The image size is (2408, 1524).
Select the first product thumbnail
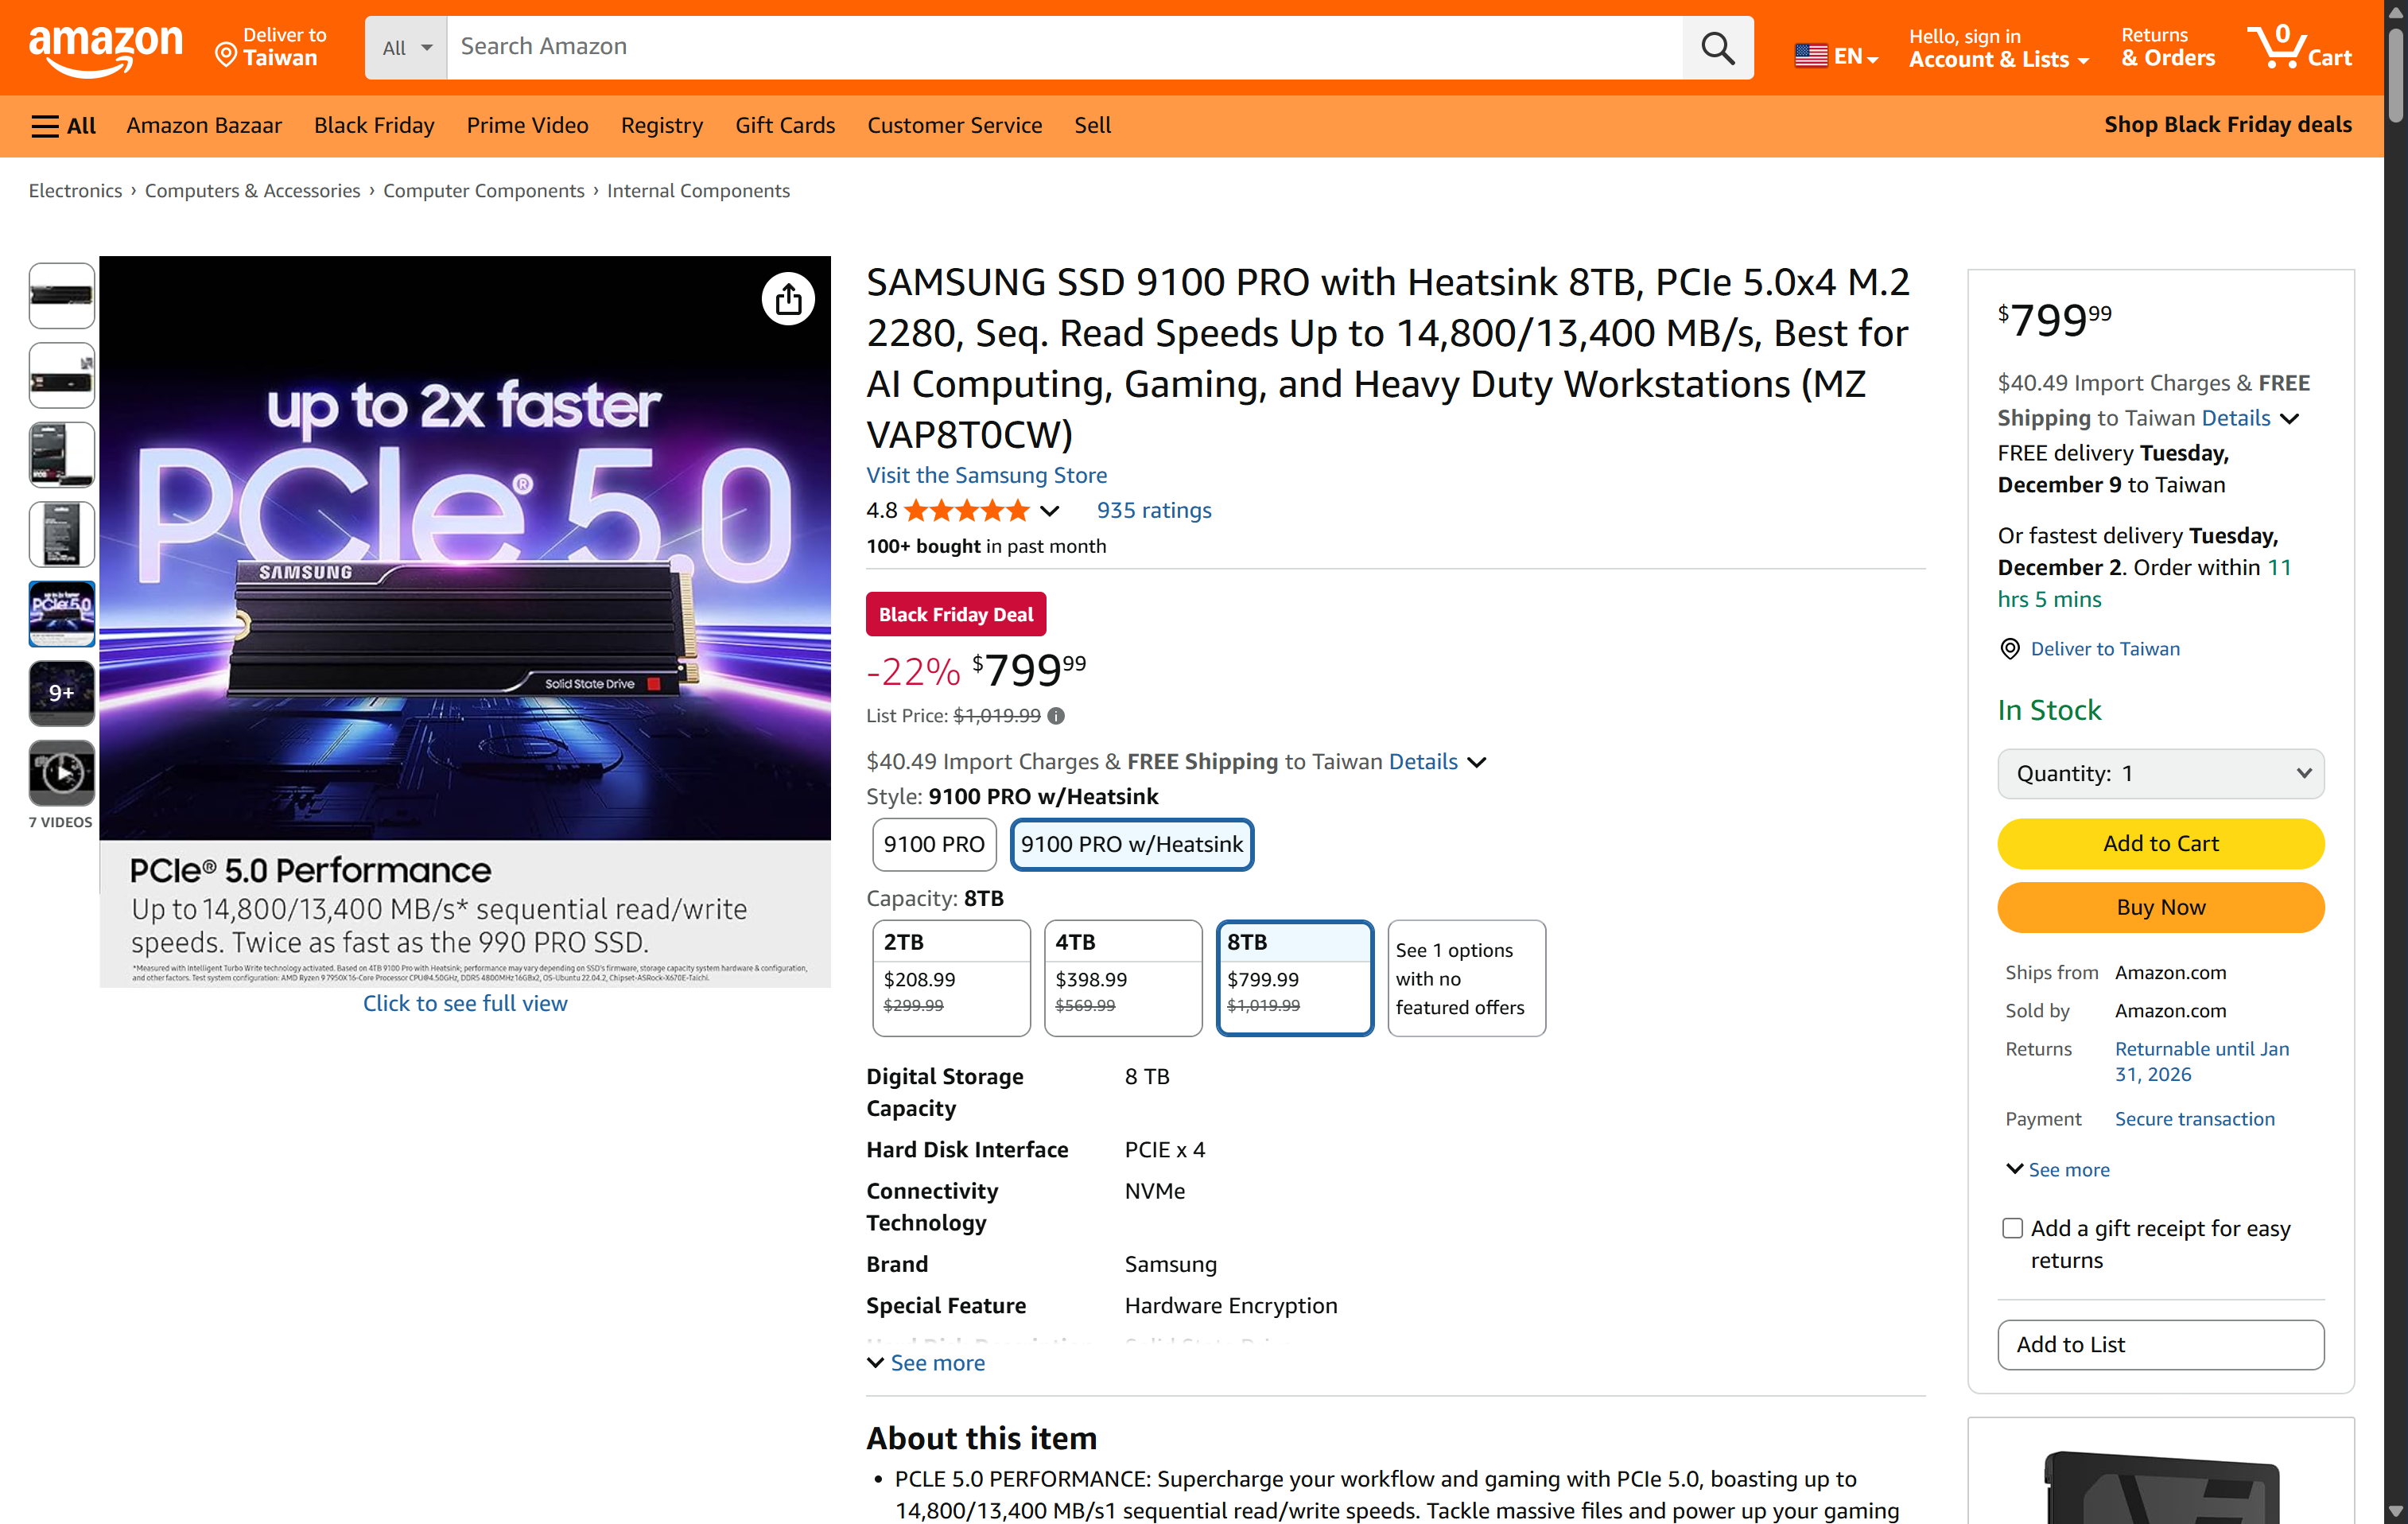[x=62, y=296]
